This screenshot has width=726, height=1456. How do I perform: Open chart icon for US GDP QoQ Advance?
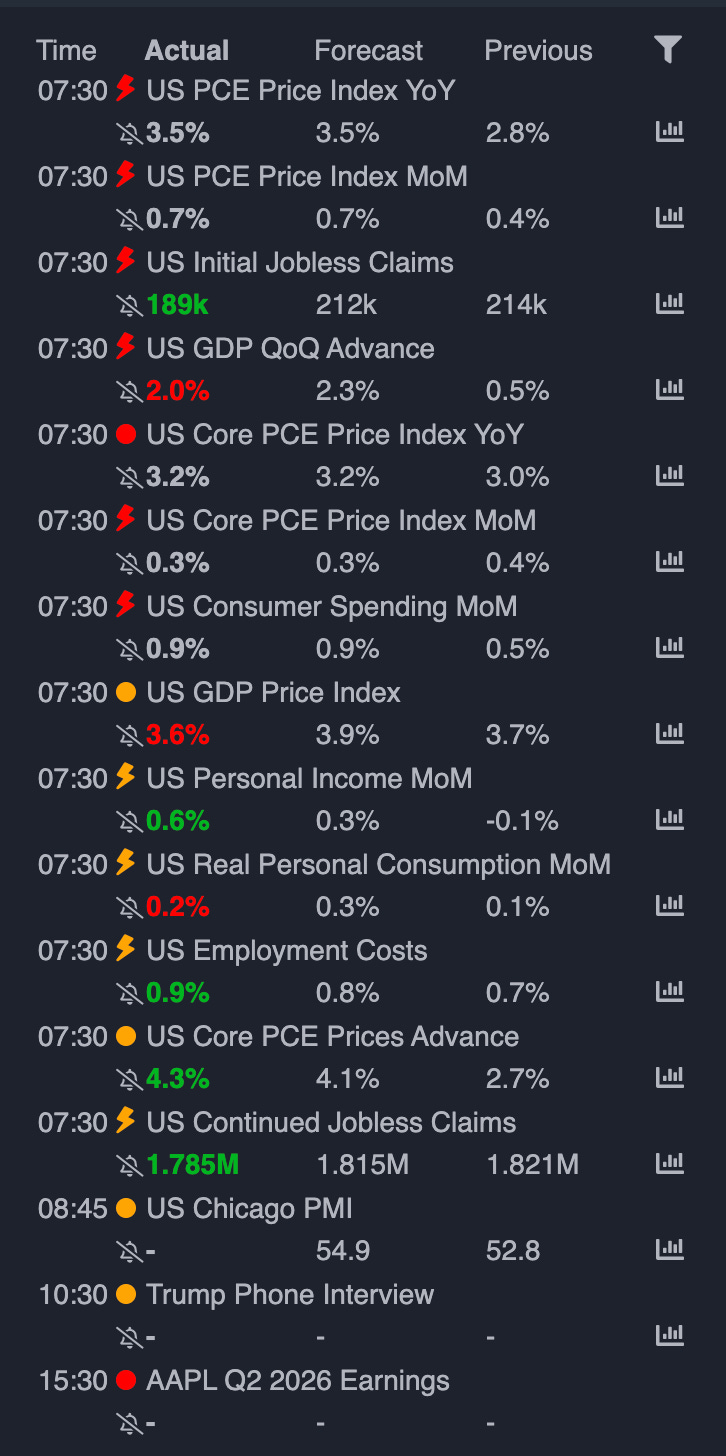click(669, 391)
